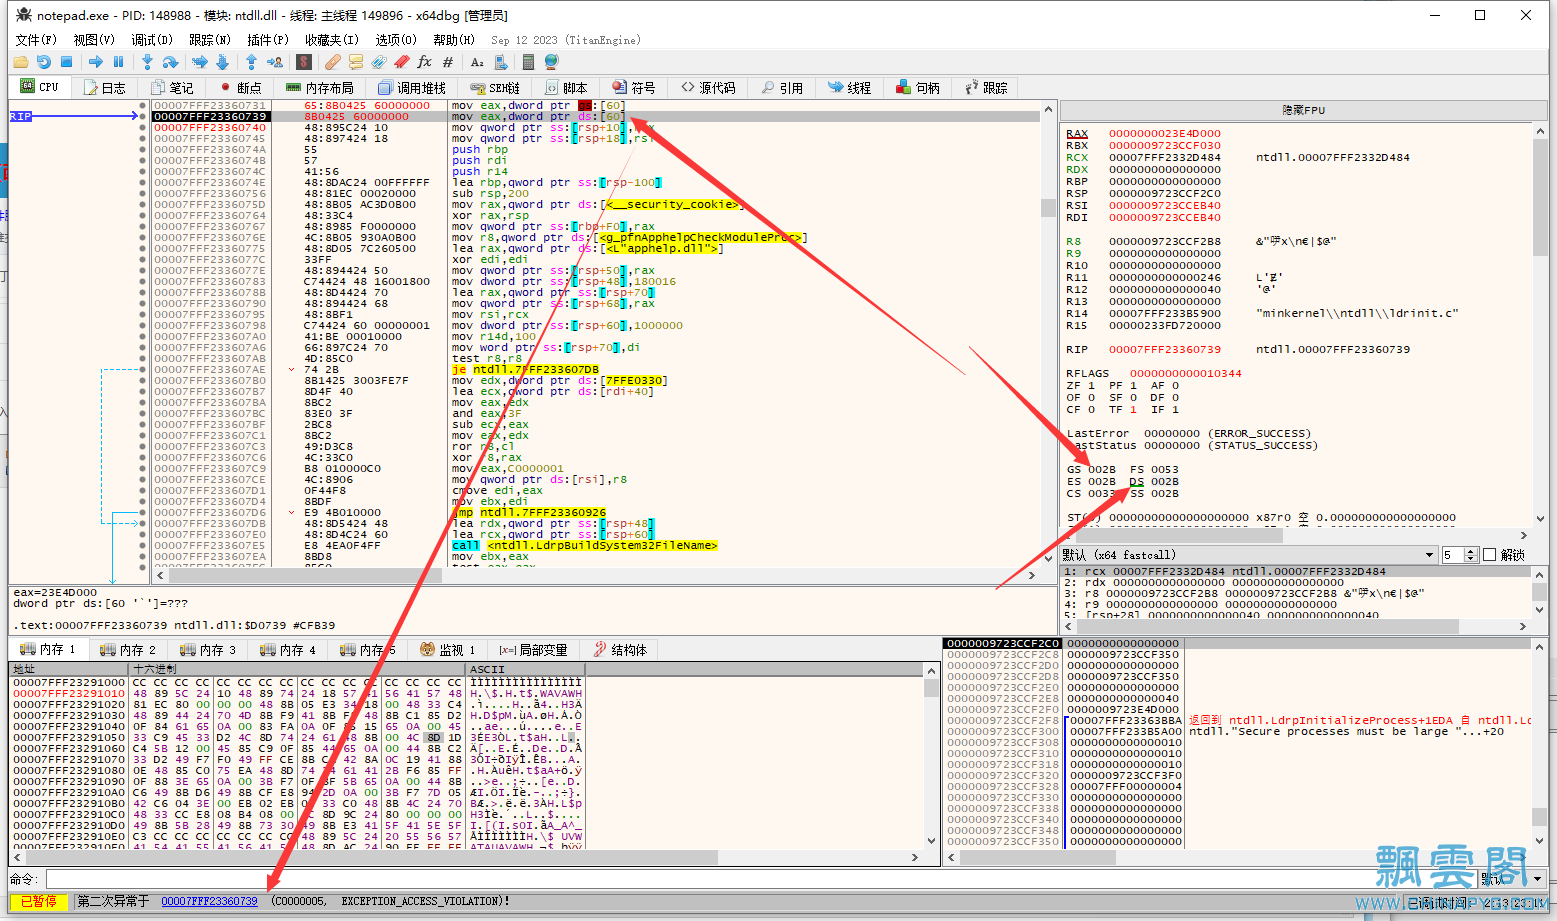This screenshot has height=921, width=1557.
Task: Open the 调用堆栈 (Call Stack) tab
Action: click(412, 88)
